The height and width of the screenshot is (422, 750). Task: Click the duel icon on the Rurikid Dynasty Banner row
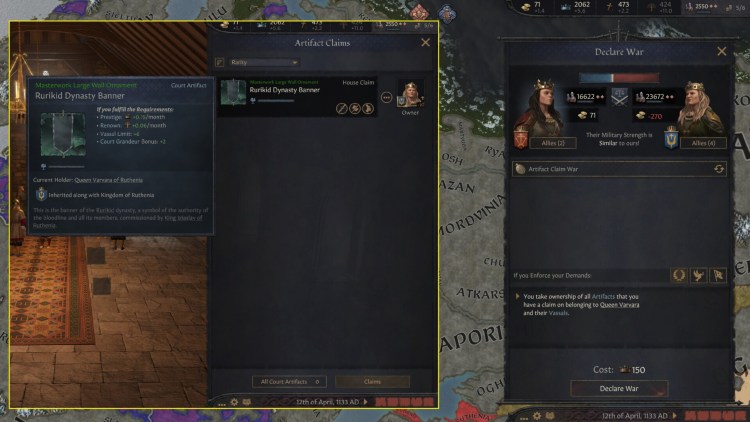click(342, 109)
